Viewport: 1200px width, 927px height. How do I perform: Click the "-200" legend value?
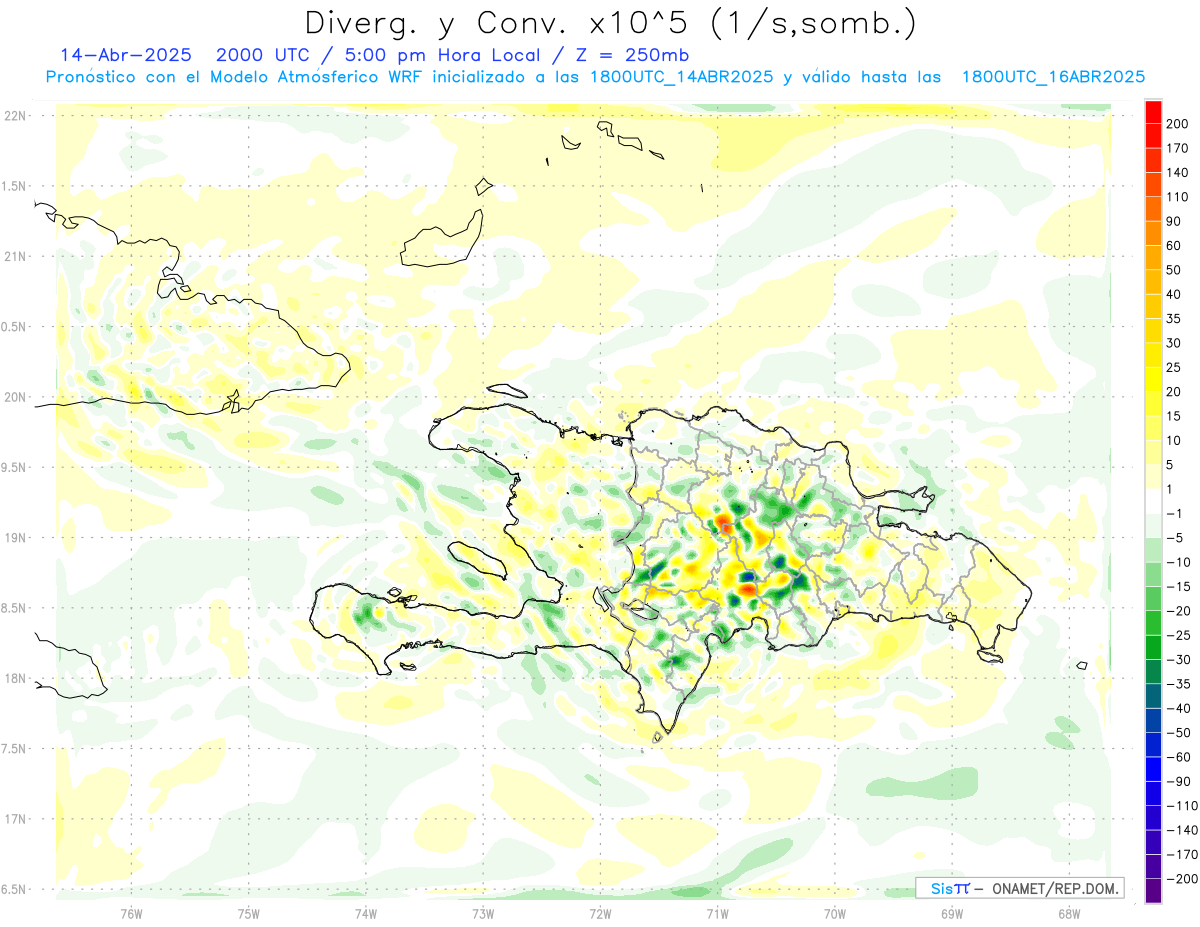click(1181, 879)
